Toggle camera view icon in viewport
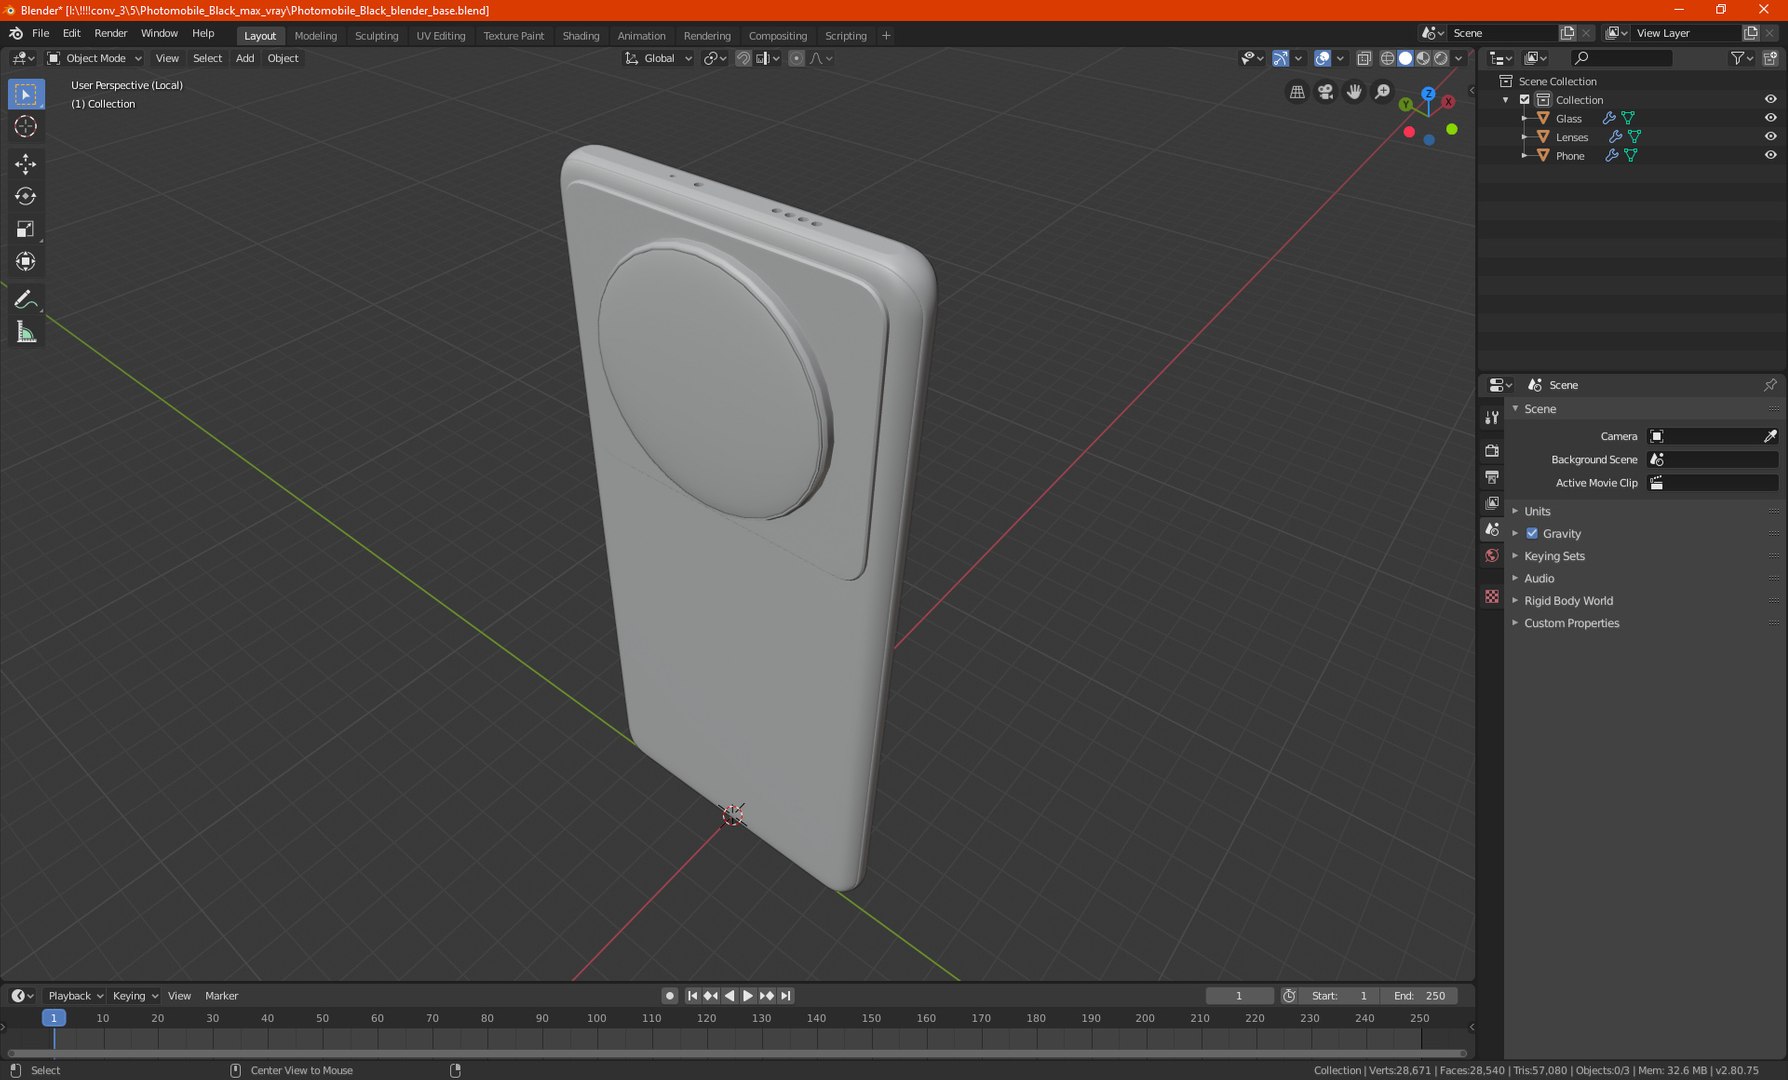The image size is (1788, 1080). coord(1325,92)
